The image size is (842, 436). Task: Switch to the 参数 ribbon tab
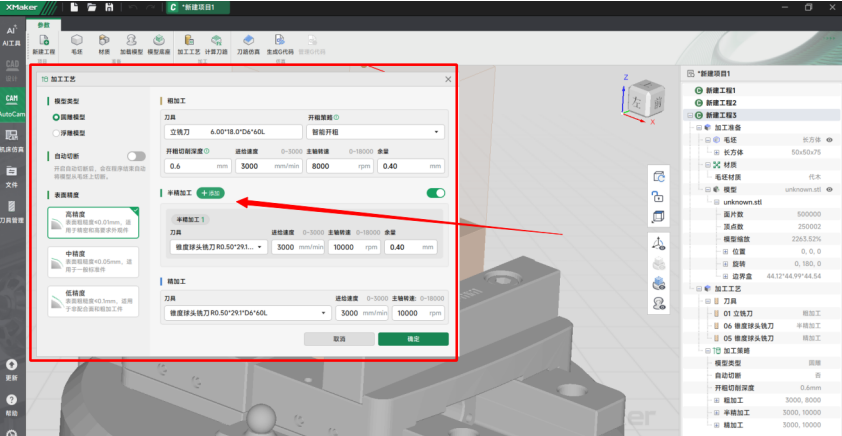[x=42, y=24]
